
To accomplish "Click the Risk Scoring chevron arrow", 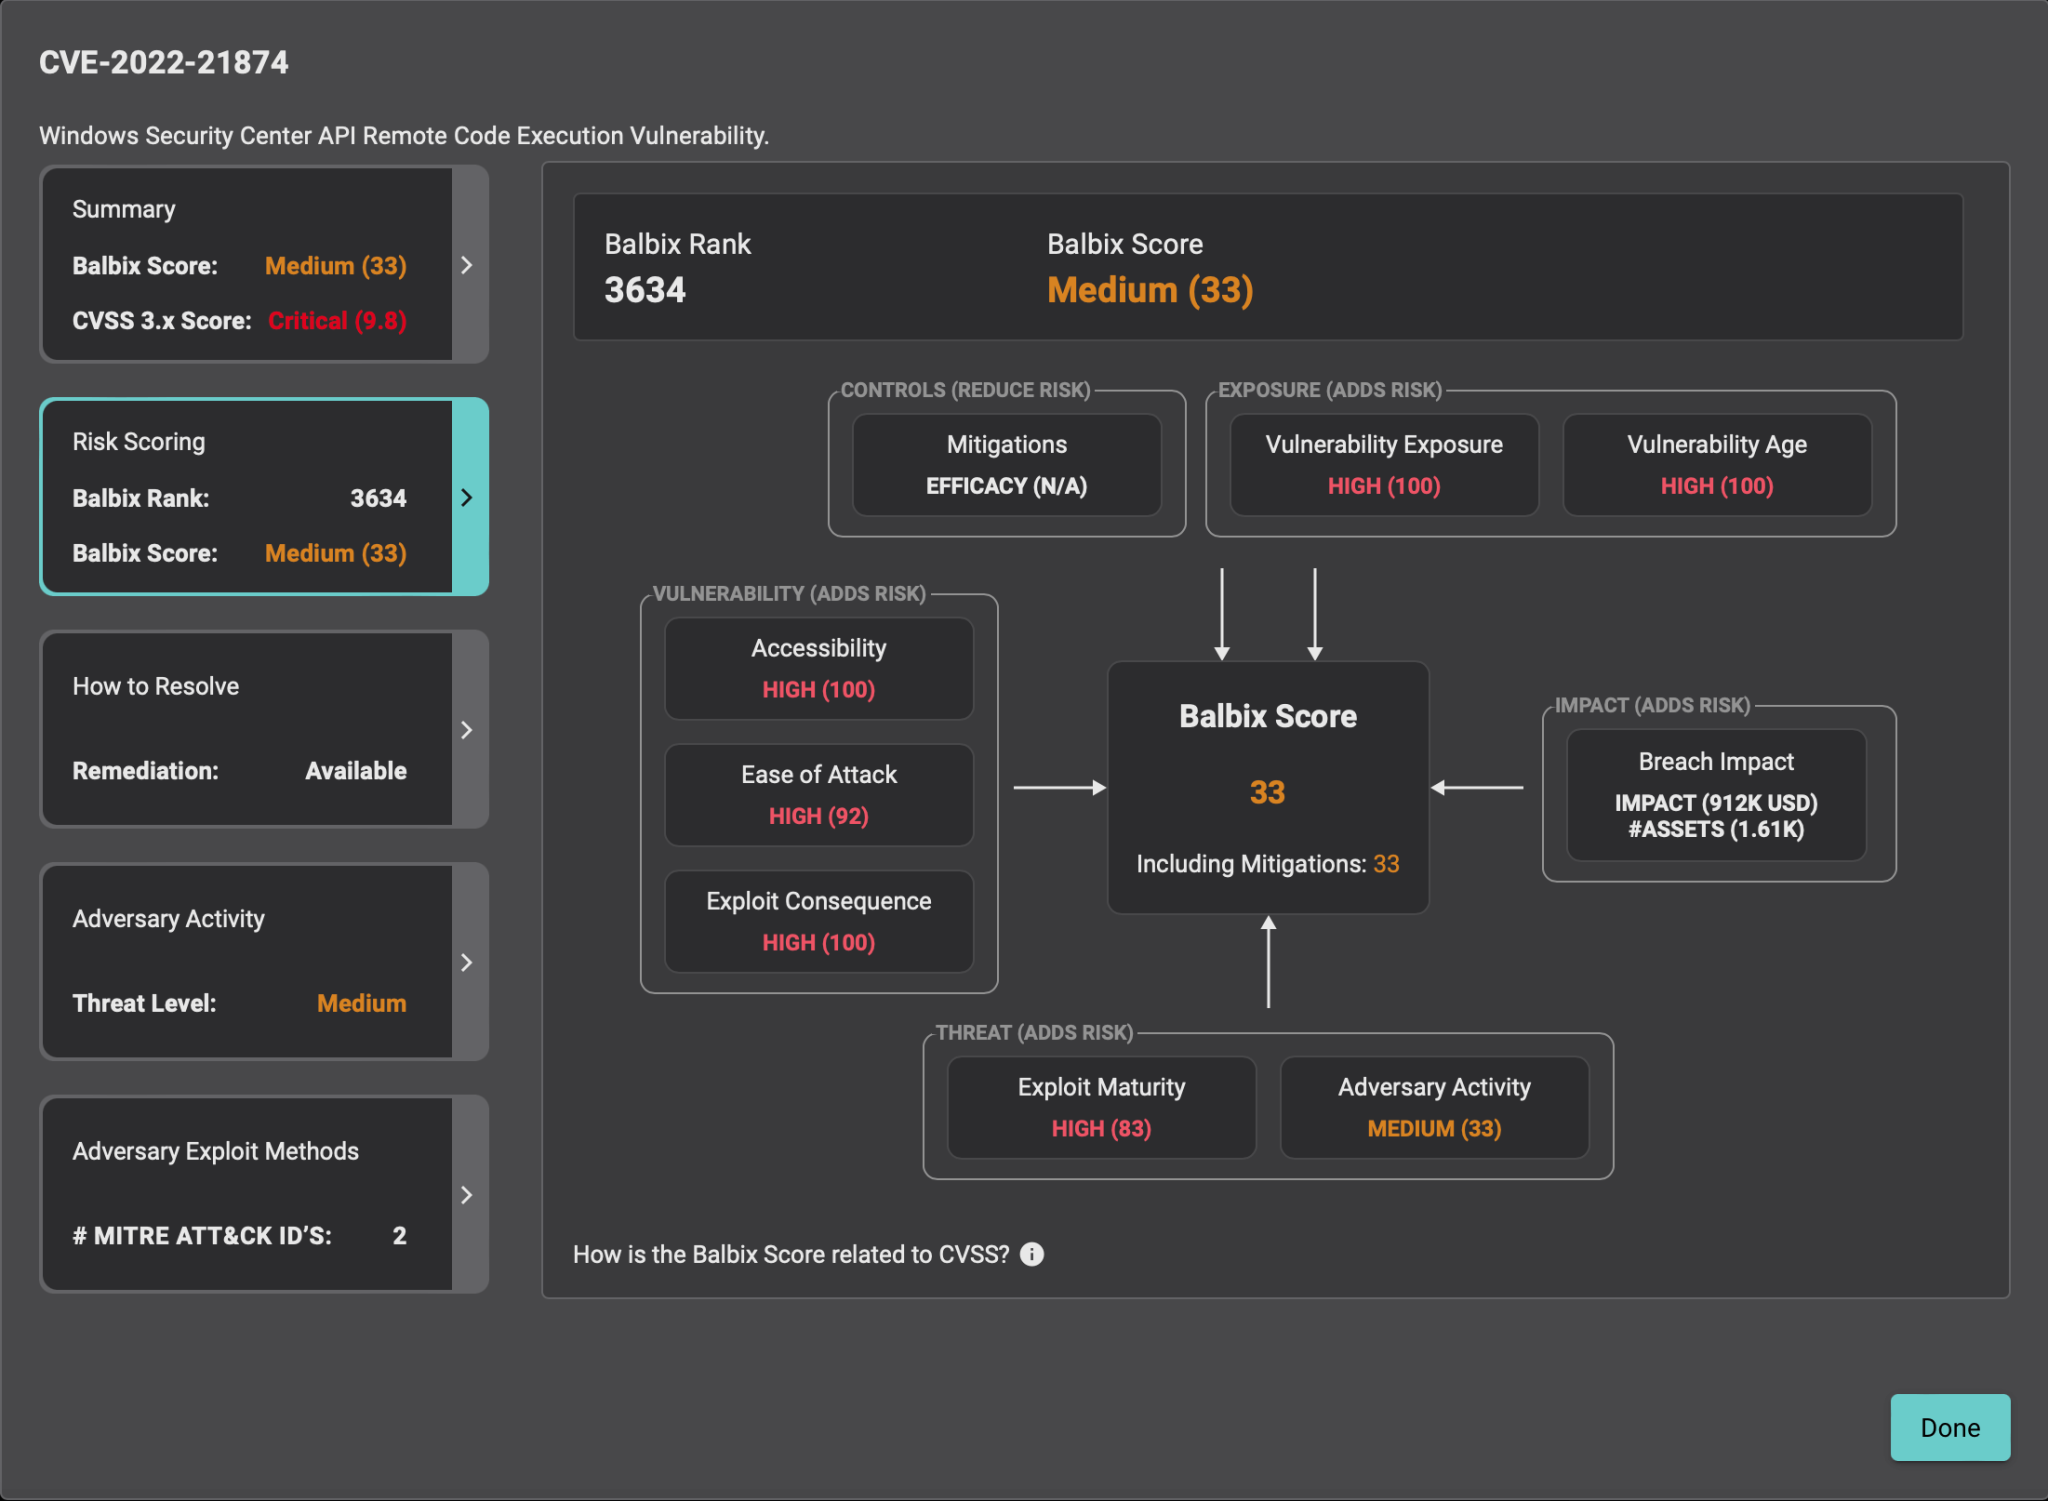I will pyautogui.click(x=467, y=497).
